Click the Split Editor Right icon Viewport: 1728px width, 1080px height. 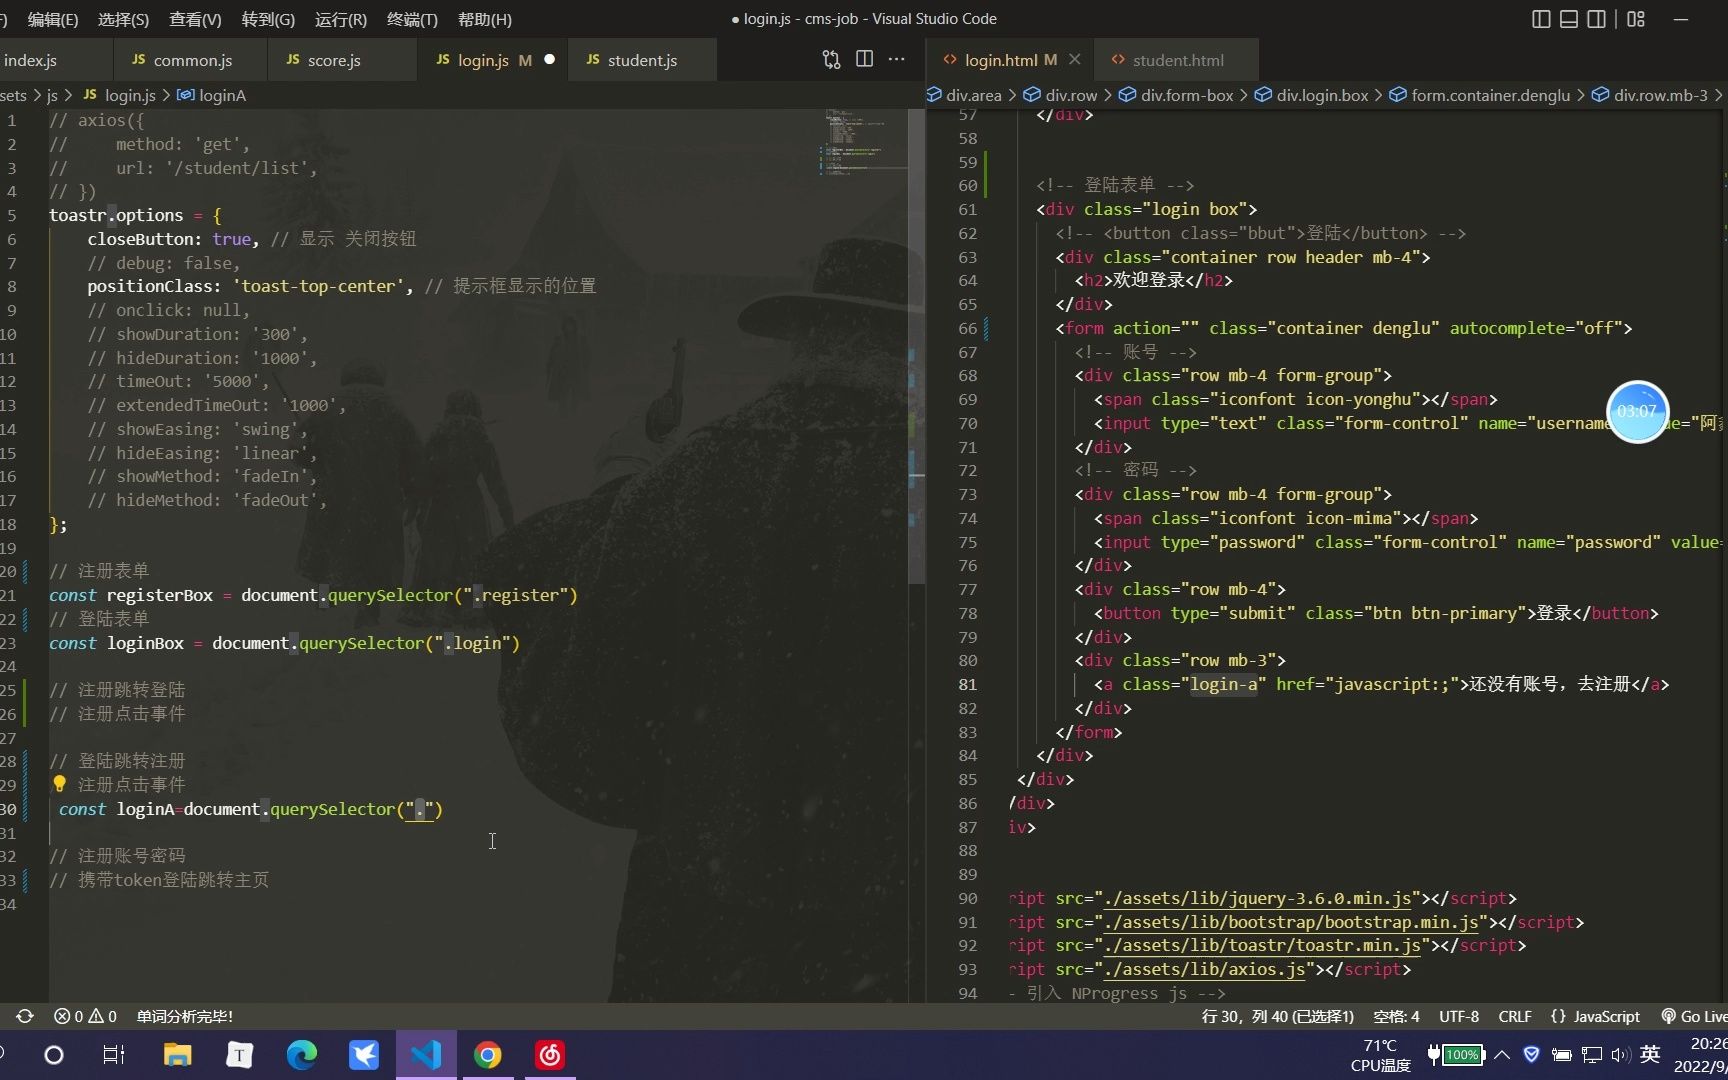(864, 60)
